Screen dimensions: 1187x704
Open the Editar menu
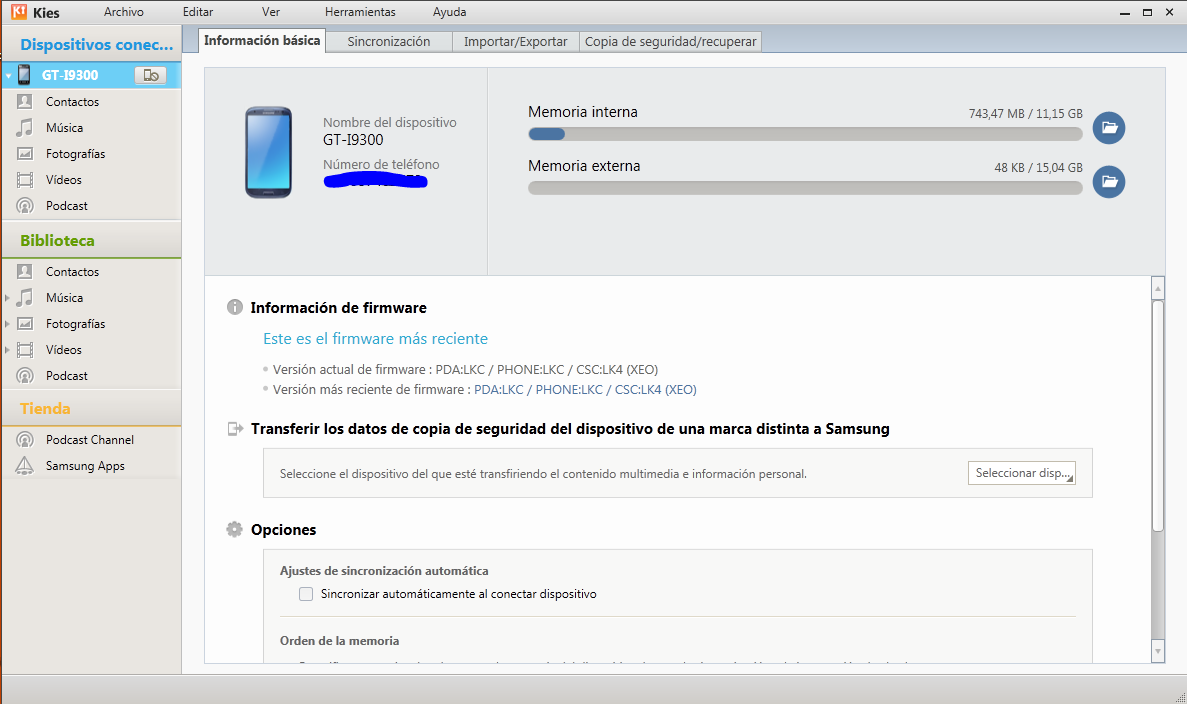[x=198, y=12]
